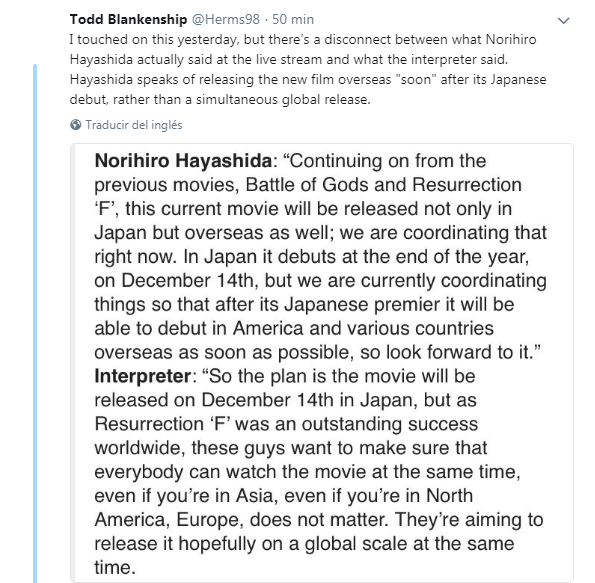The image size is (595, 583).
Task: Open the tweet's 50 min timestamp
Action: click(x=293, y=19)
